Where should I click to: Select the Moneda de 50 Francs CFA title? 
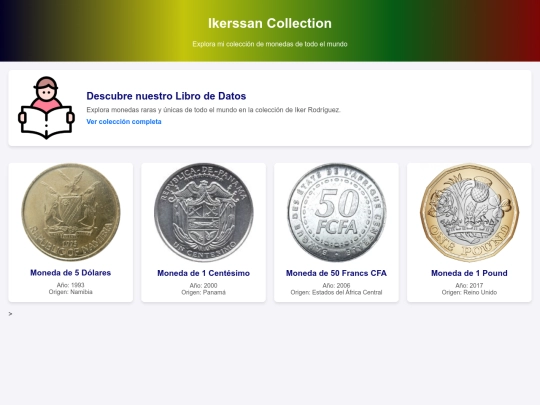[336, 273]
